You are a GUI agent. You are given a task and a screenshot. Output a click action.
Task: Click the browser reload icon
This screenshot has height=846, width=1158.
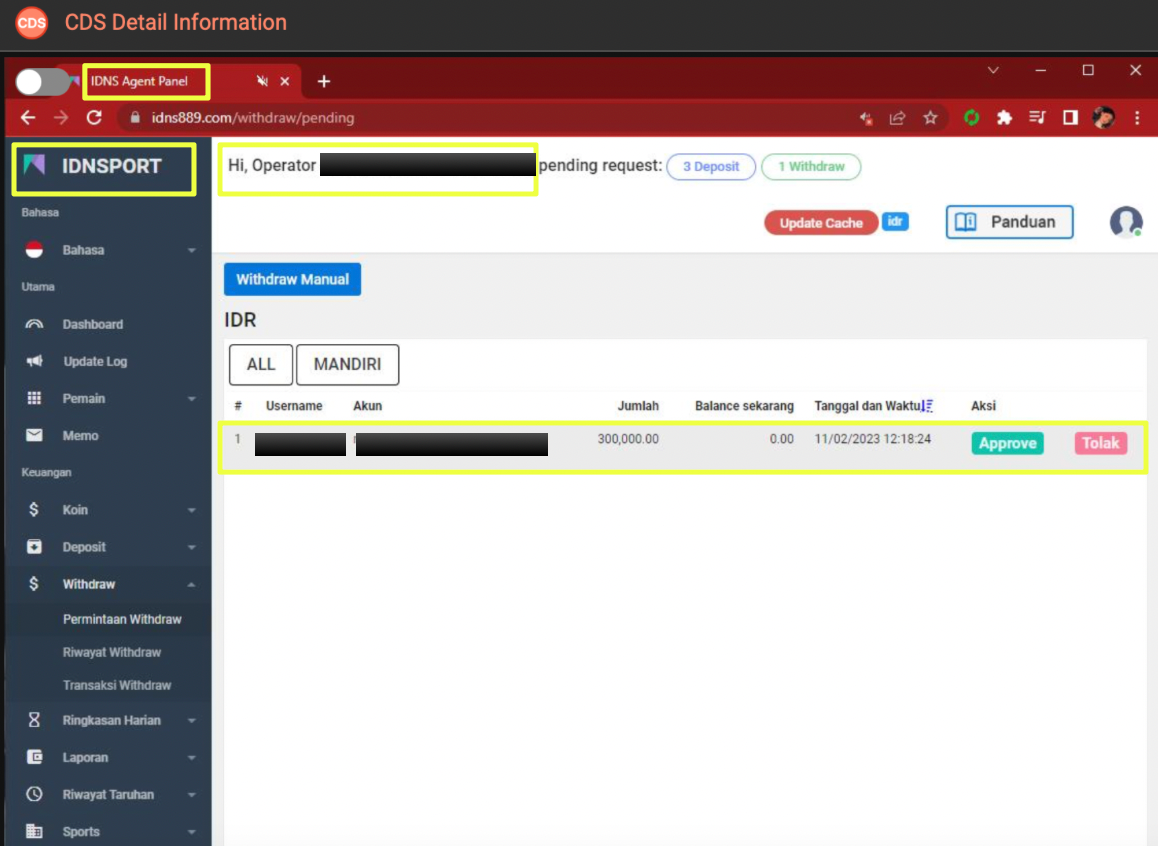coord(94,118)
